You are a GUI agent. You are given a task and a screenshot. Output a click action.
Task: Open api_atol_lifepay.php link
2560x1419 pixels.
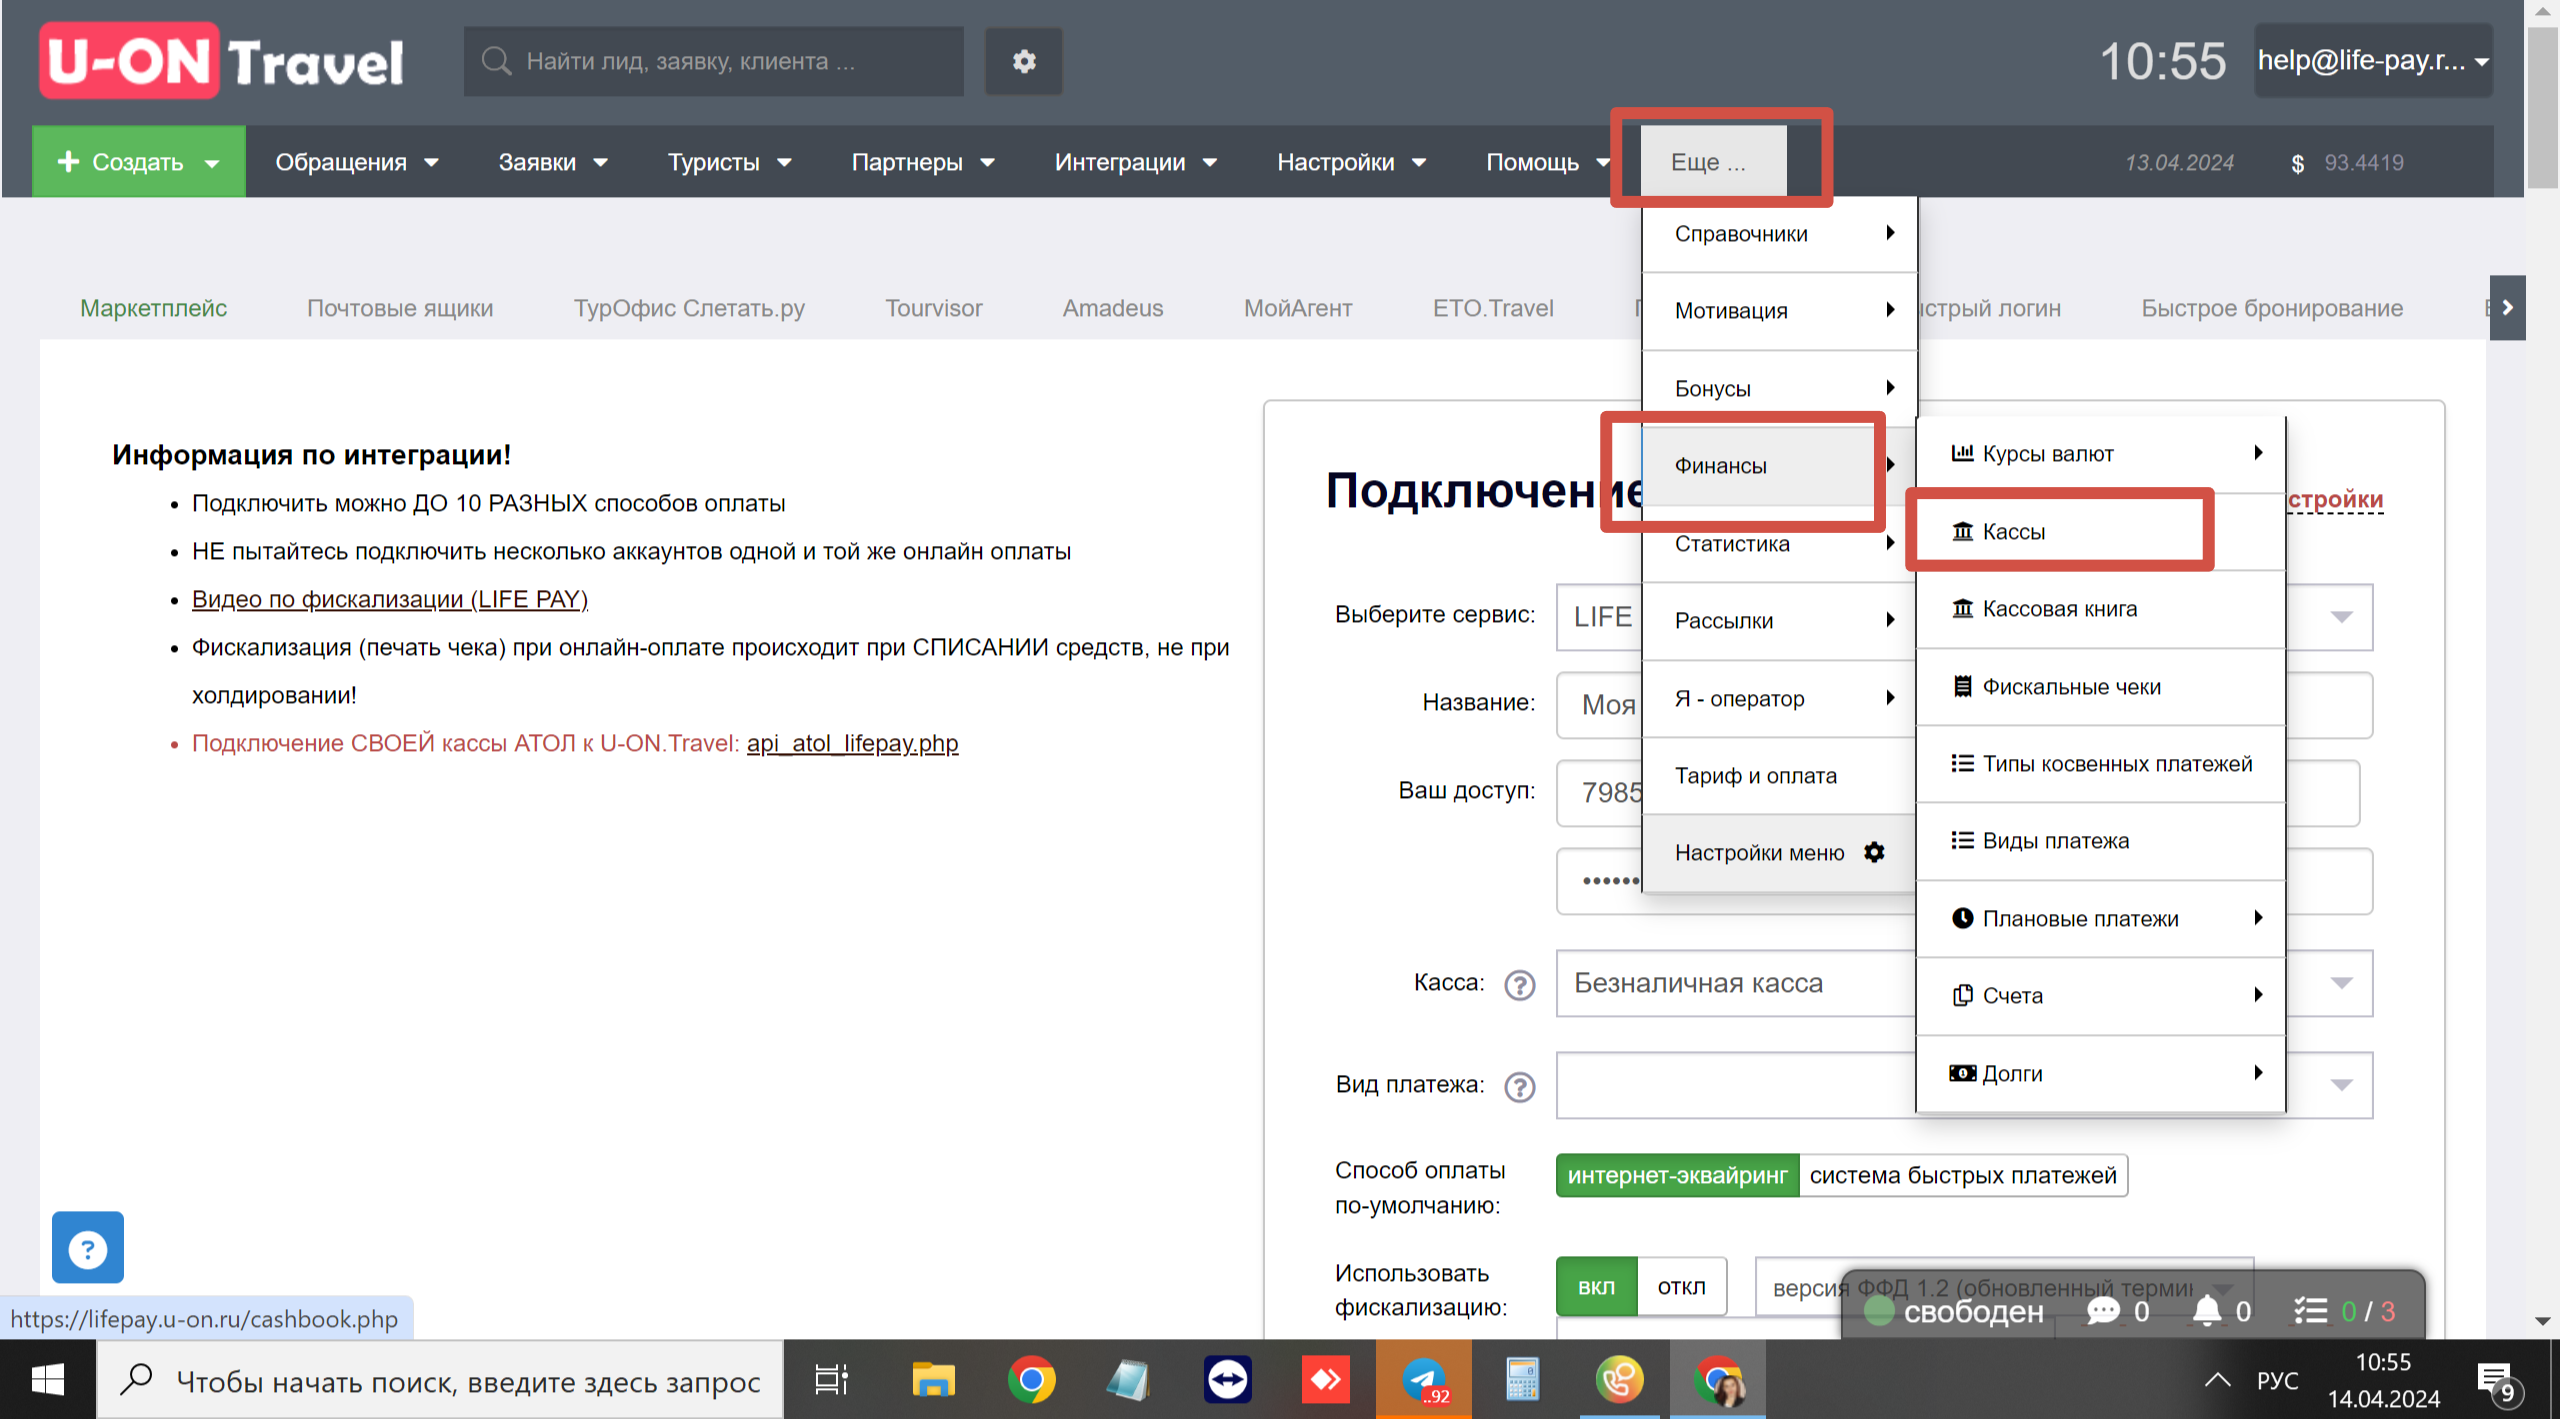[852, 743]
